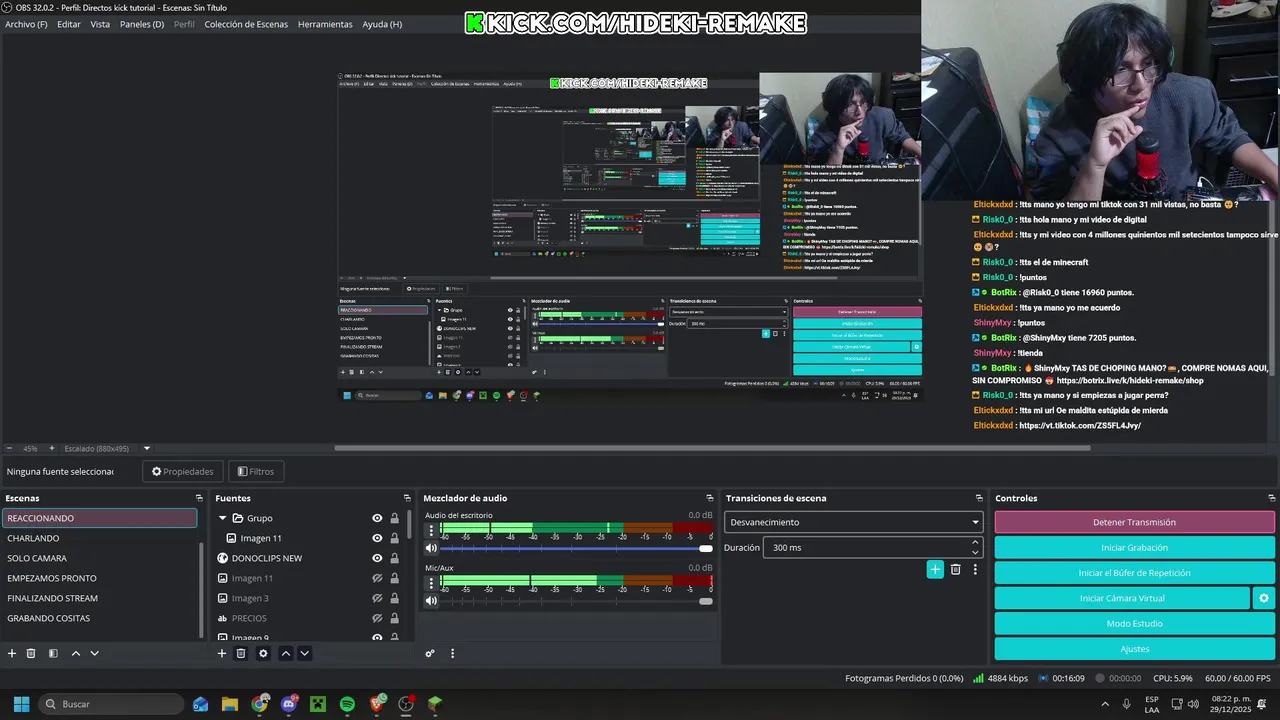Add a new scene with plus icon
The width and height of the screenshot is (1280, 720).
12,653
